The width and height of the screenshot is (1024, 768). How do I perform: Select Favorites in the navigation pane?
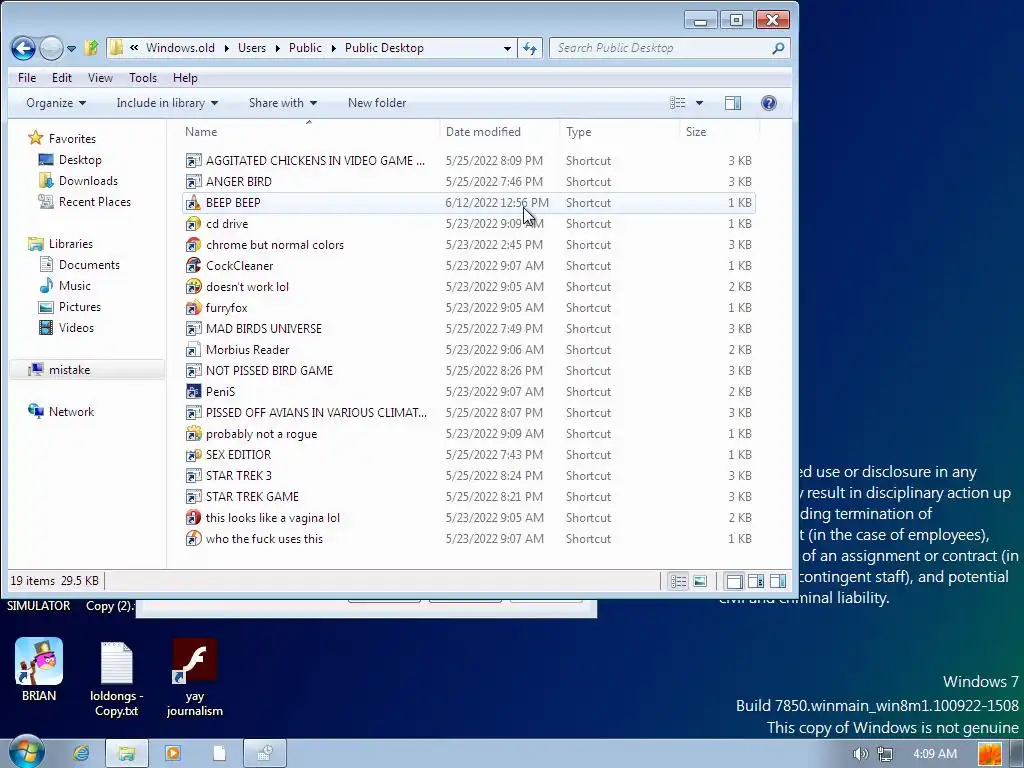pos(62,138)
